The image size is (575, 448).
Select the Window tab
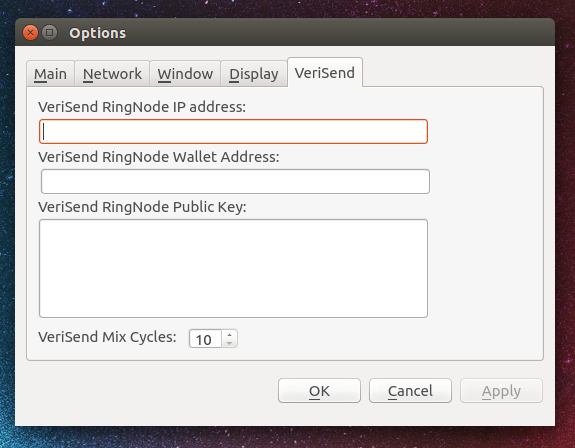185,74
